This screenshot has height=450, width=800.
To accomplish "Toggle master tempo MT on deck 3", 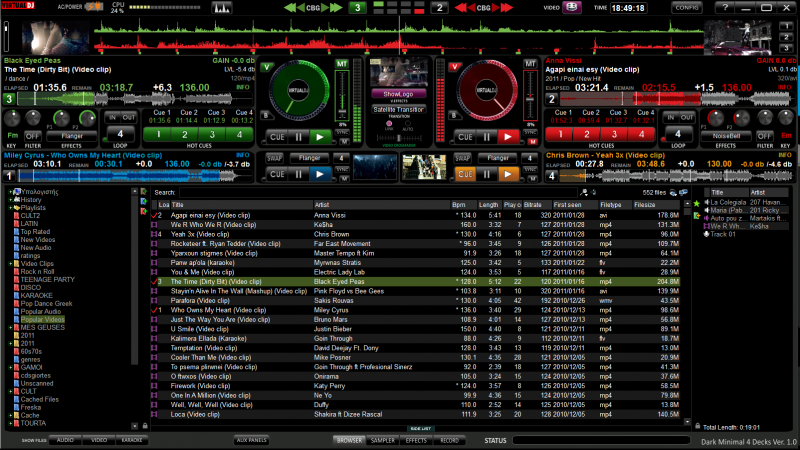I will (341, 64).
